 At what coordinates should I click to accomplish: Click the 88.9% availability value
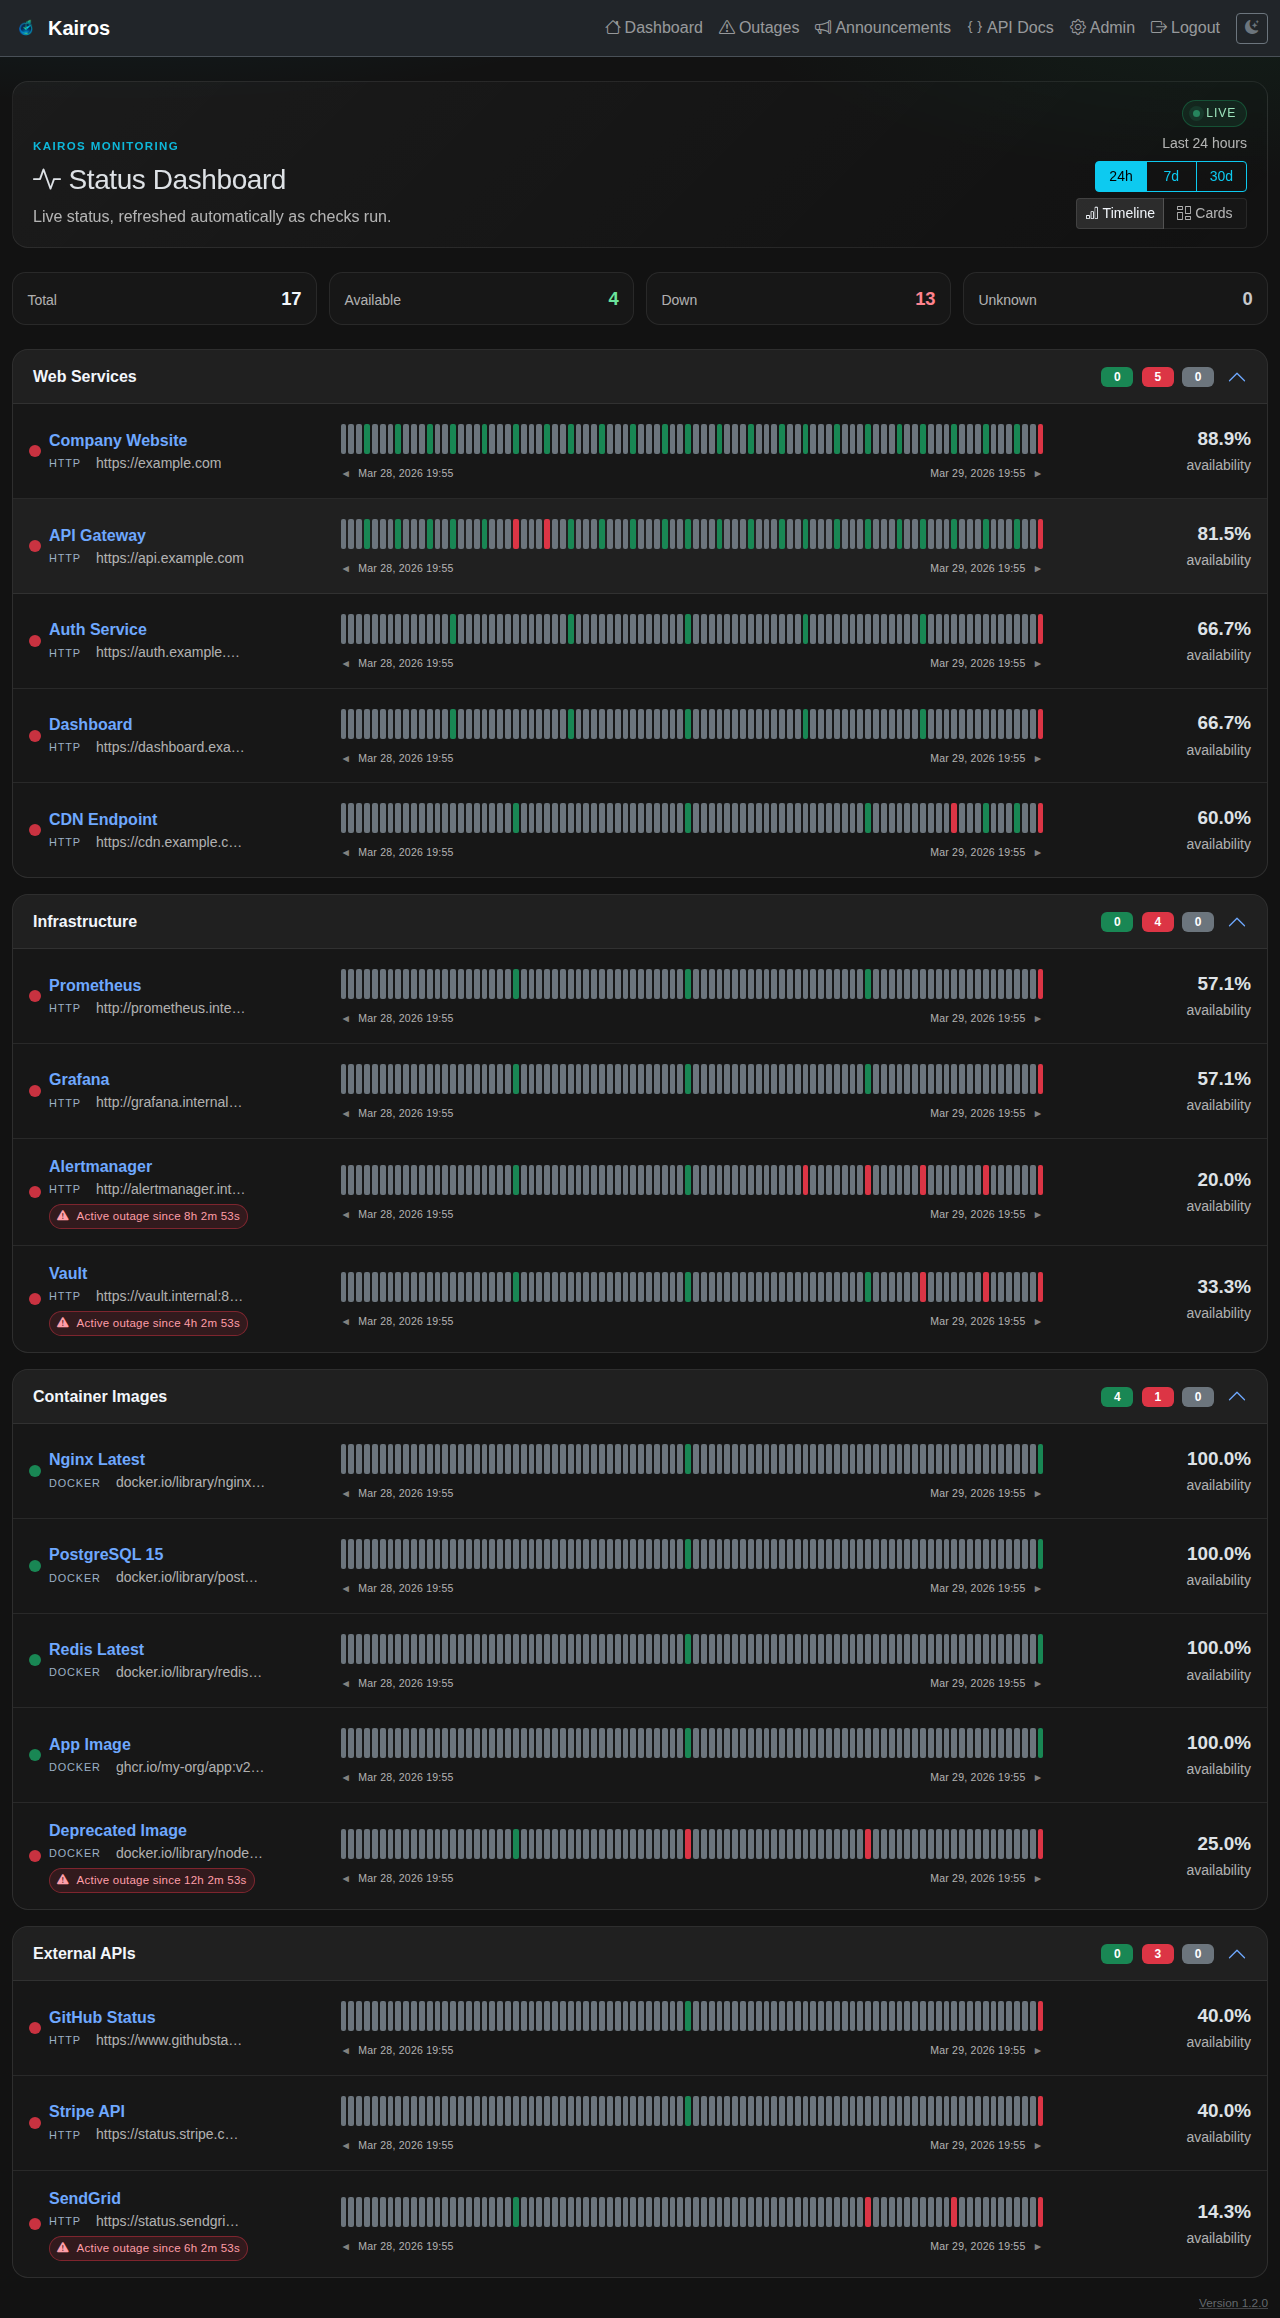(1224, 439)
